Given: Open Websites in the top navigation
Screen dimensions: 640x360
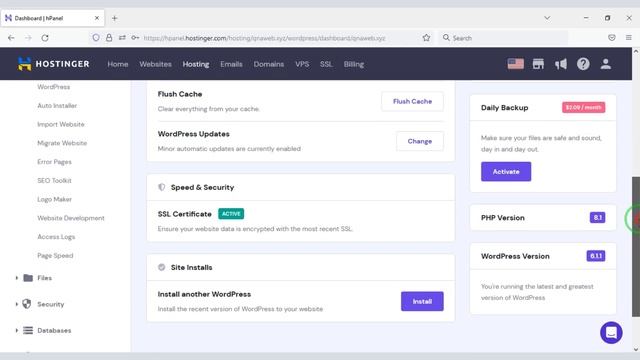Looking at the screenshot, I should [x=156, y=64].
